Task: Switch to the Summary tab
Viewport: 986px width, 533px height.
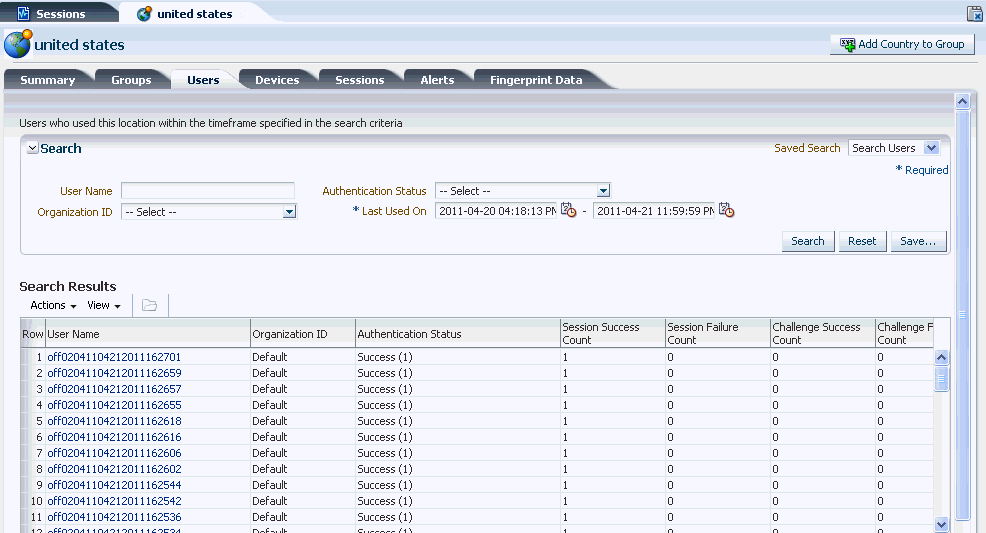Action: tap(47, 80)
